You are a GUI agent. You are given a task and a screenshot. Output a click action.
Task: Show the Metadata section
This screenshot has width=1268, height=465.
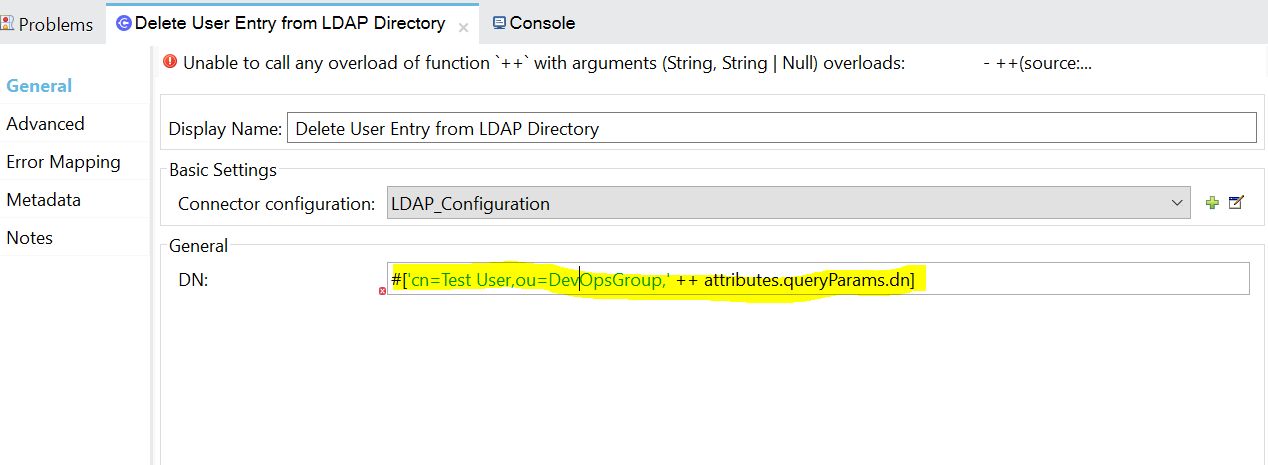(x=43, y=200)
